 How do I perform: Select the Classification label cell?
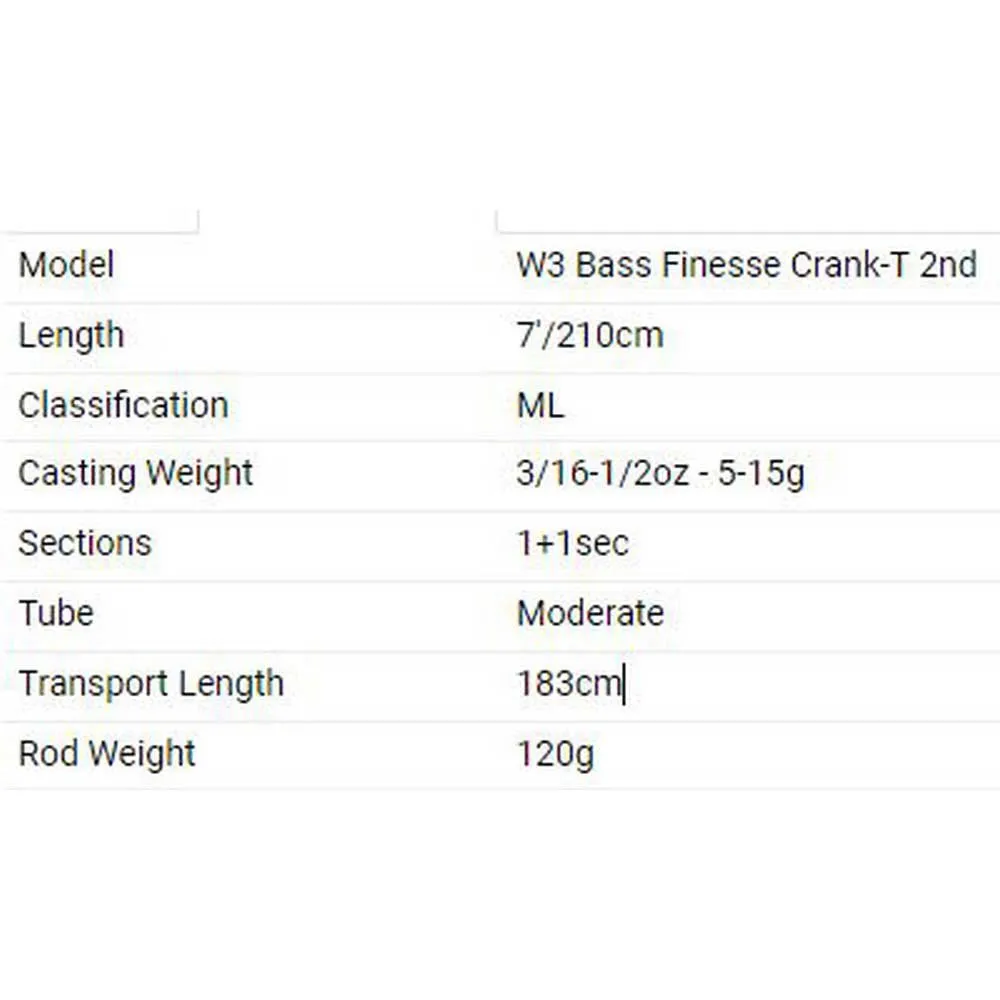(123, 404)
